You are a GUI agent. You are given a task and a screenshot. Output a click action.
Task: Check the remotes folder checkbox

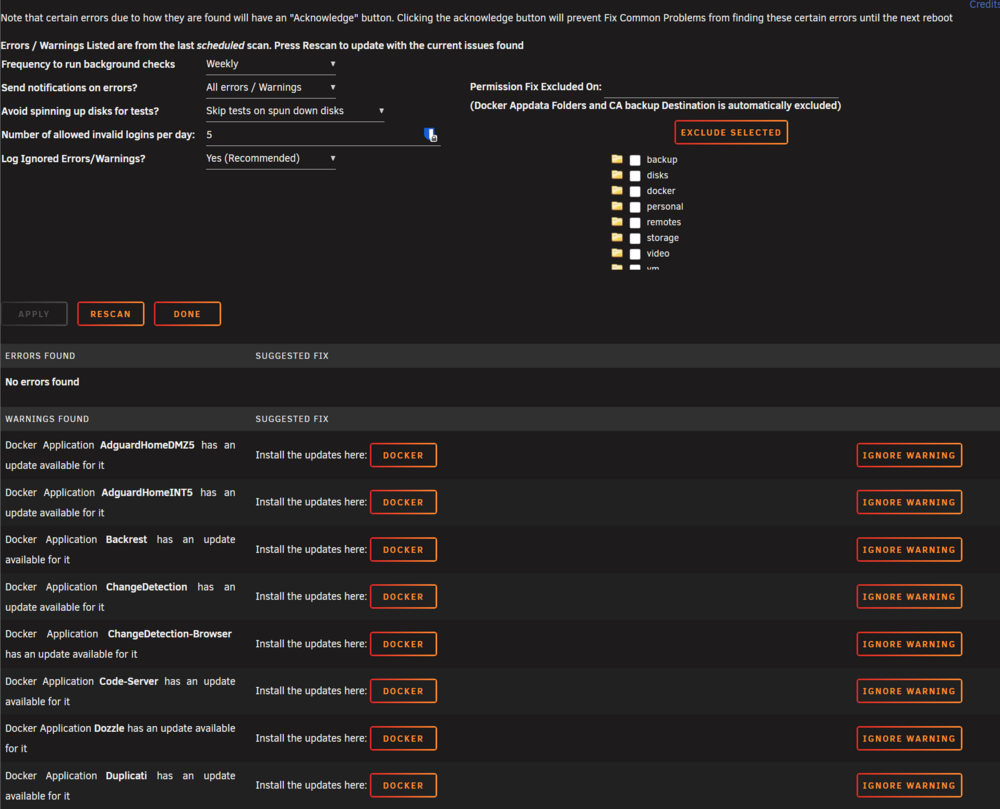pos(635,222)
